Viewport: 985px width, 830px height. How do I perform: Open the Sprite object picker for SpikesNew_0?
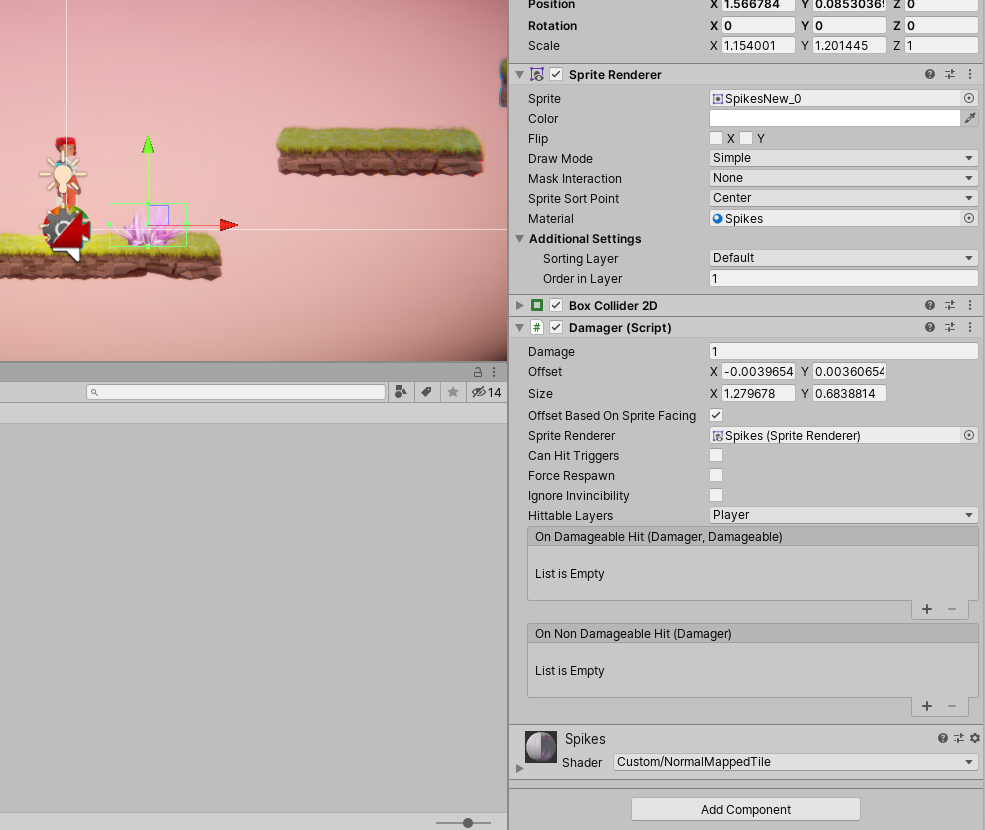tap(968, 98)
